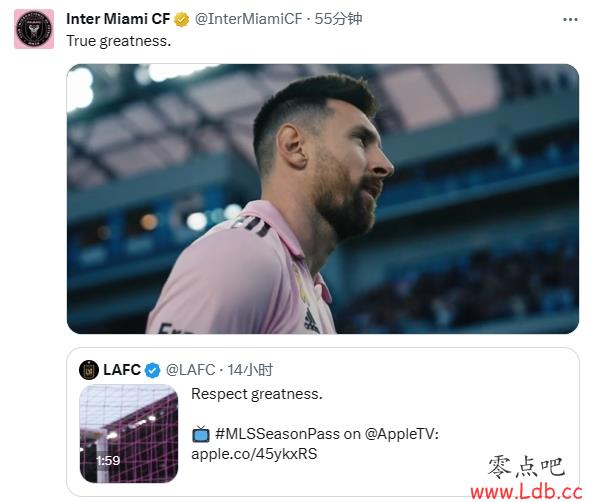Viewport: 592px width, 502px height.
Task: Click the blue TV emoji icon
Action: pos(201,434)
